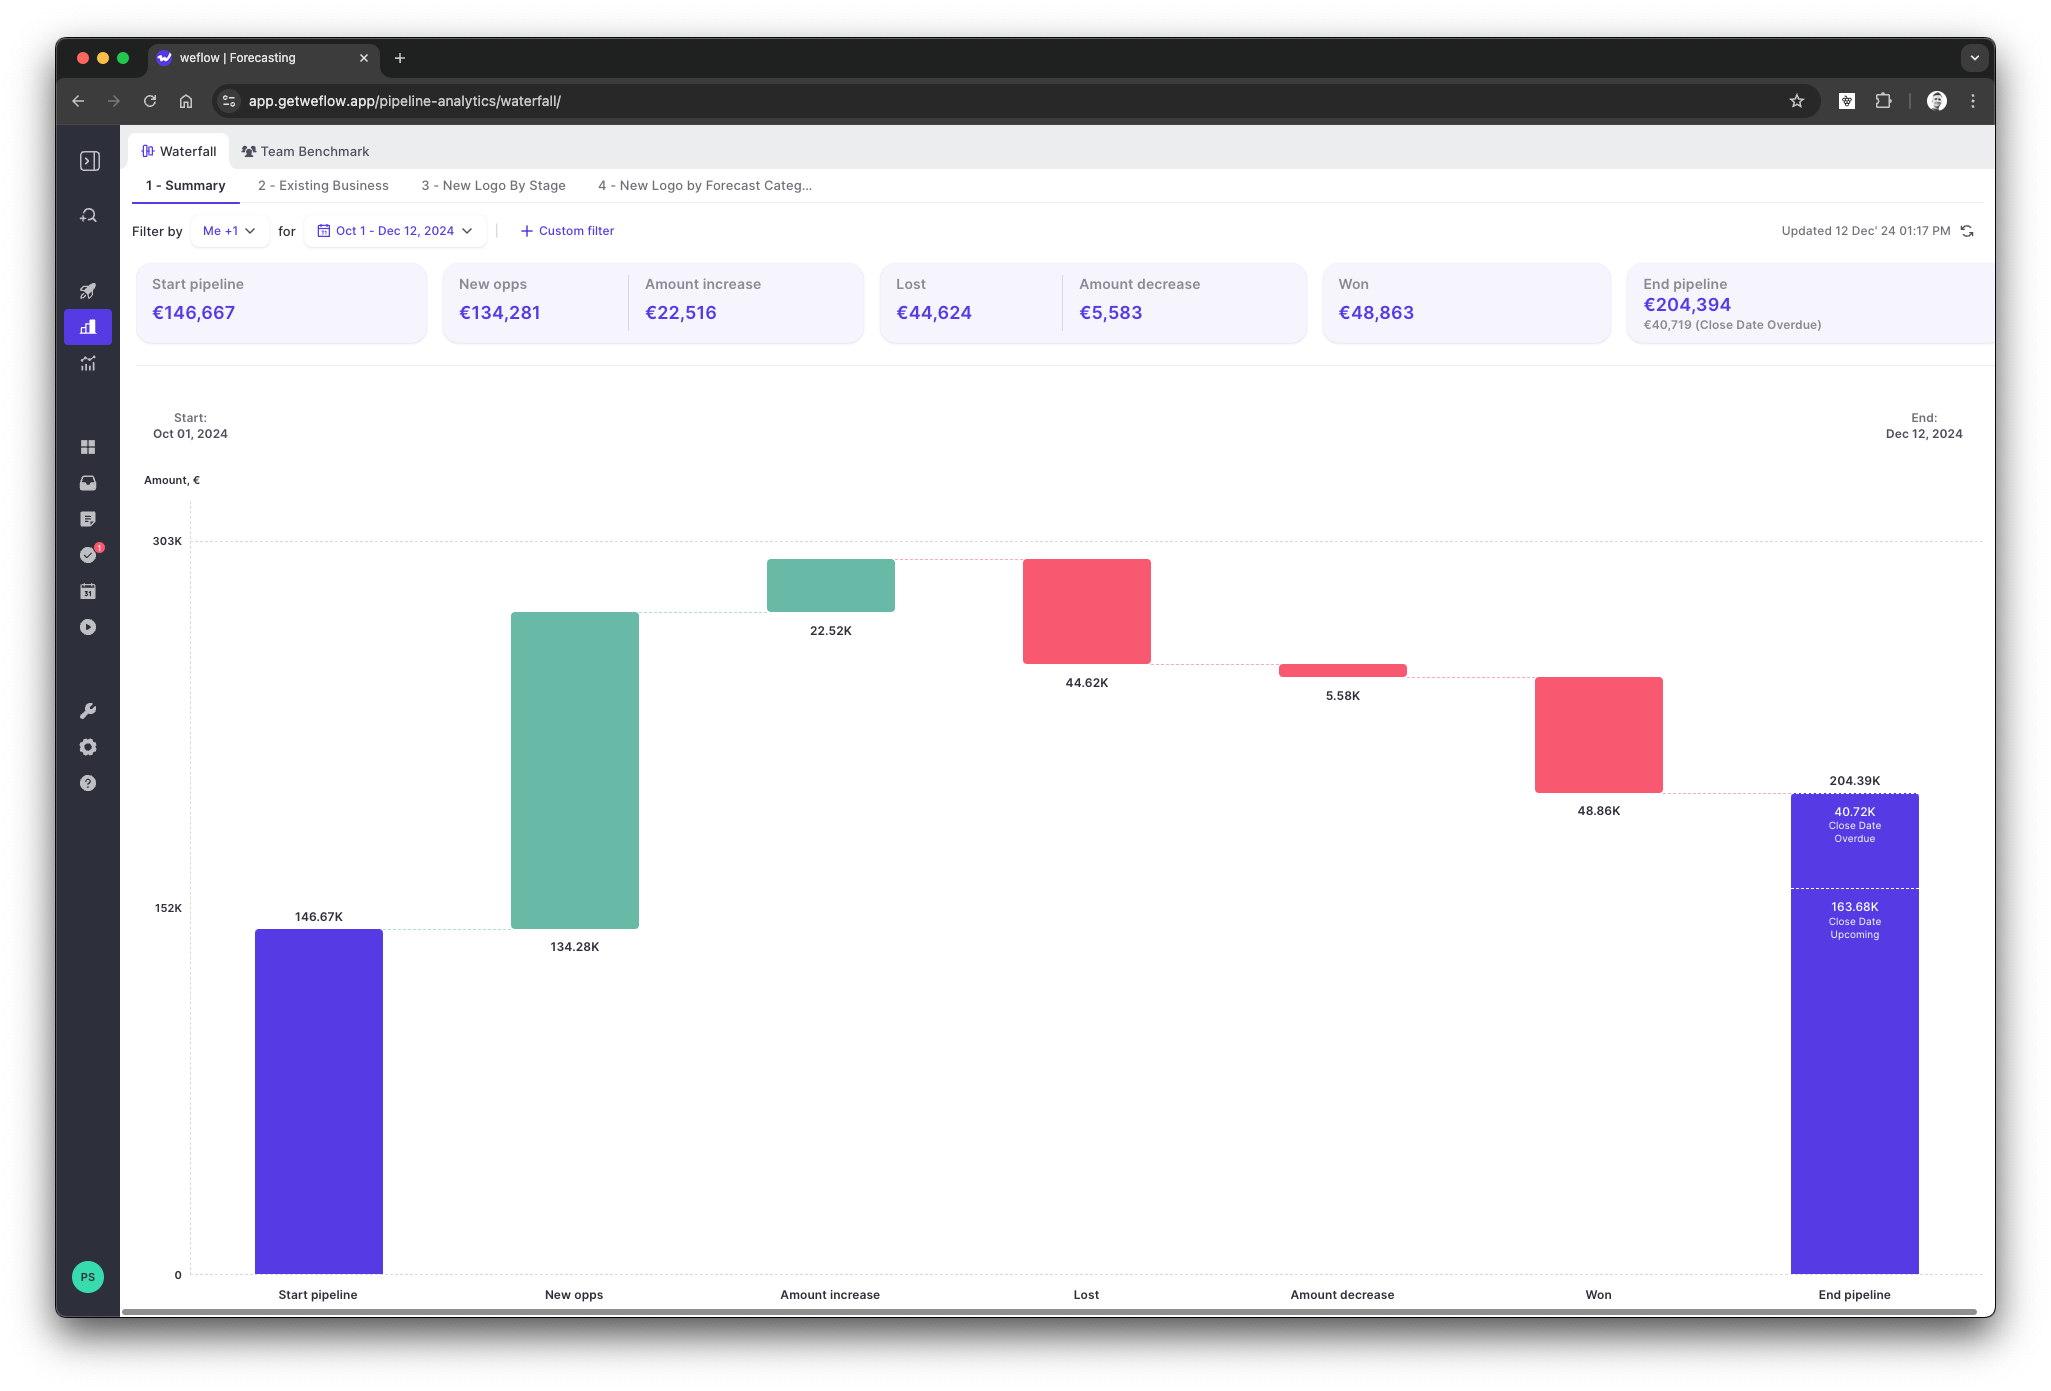Viewport: 2051px width, 1391px height.
Task: Open the rocket icon in sidebar
Action: point(88,291)
